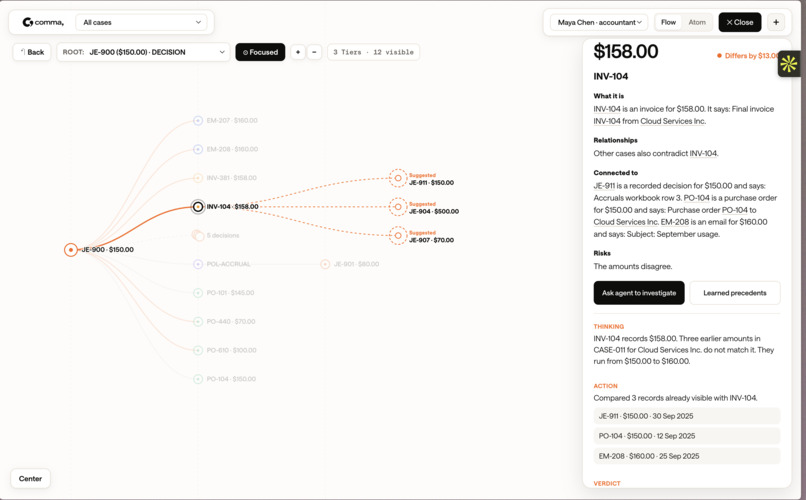Toggle the Focused mode button
The image size is (806, 500).
point(260,52)
